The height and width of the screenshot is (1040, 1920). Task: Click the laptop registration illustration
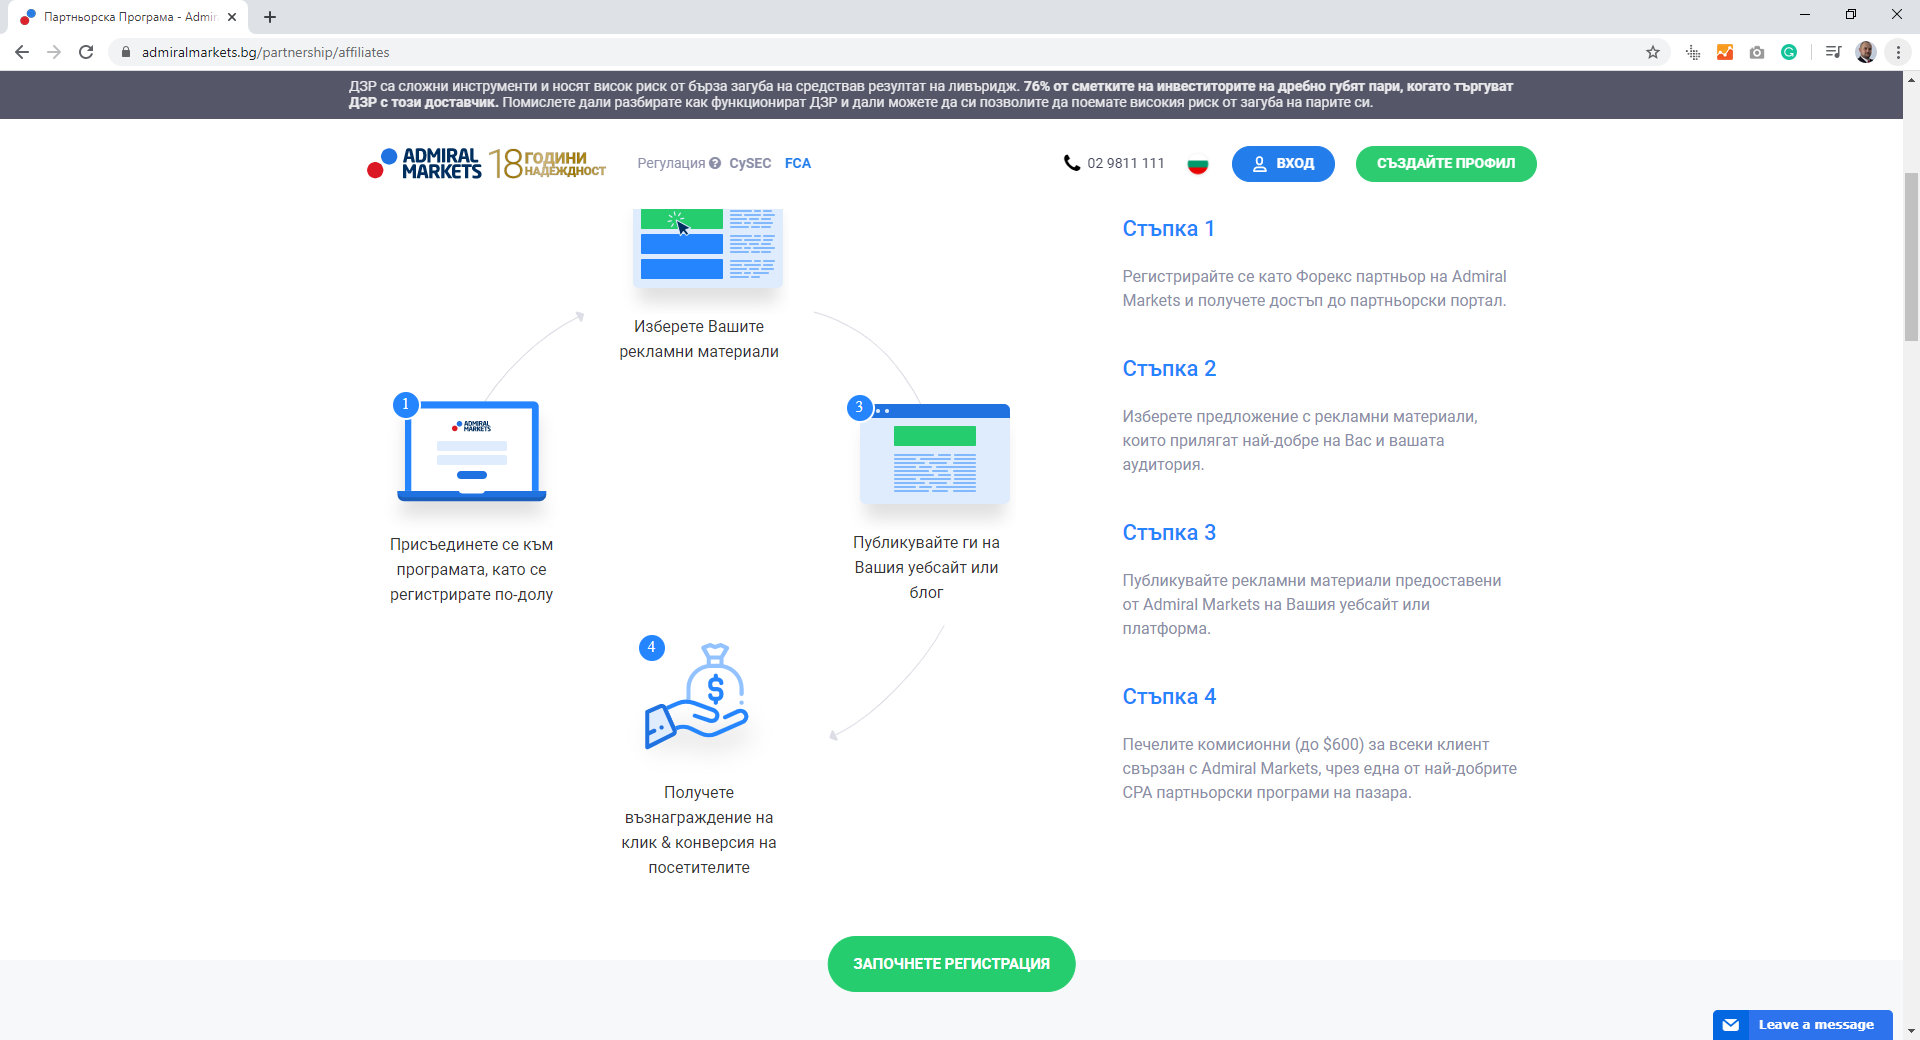[472, 452]
